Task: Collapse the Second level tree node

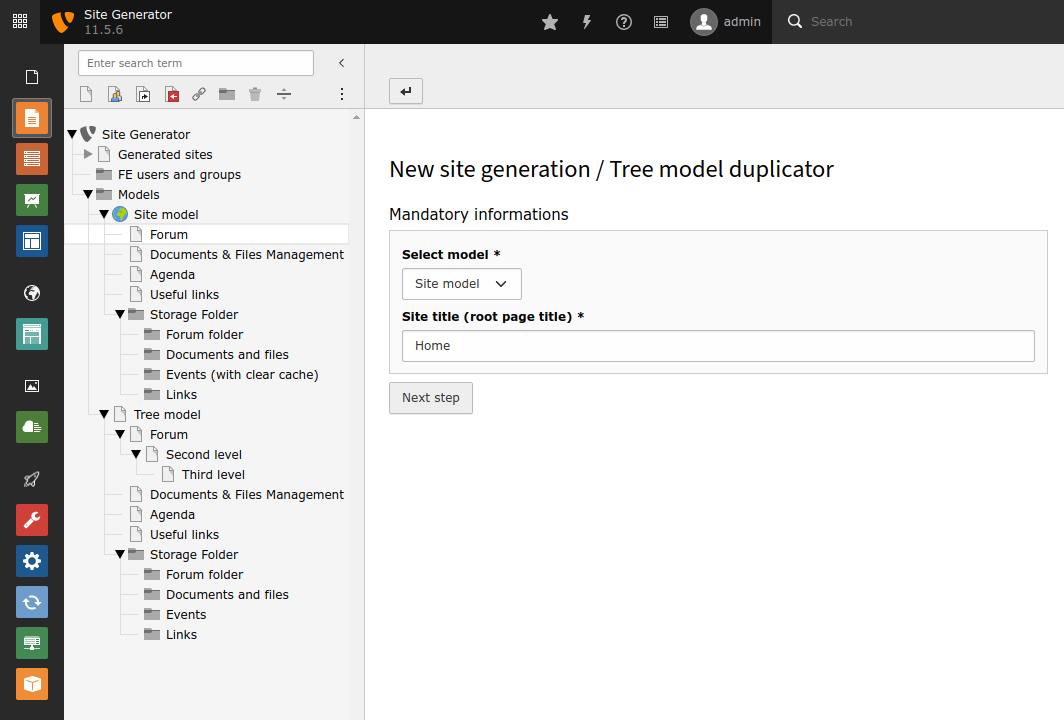Action: coord(136,455)
